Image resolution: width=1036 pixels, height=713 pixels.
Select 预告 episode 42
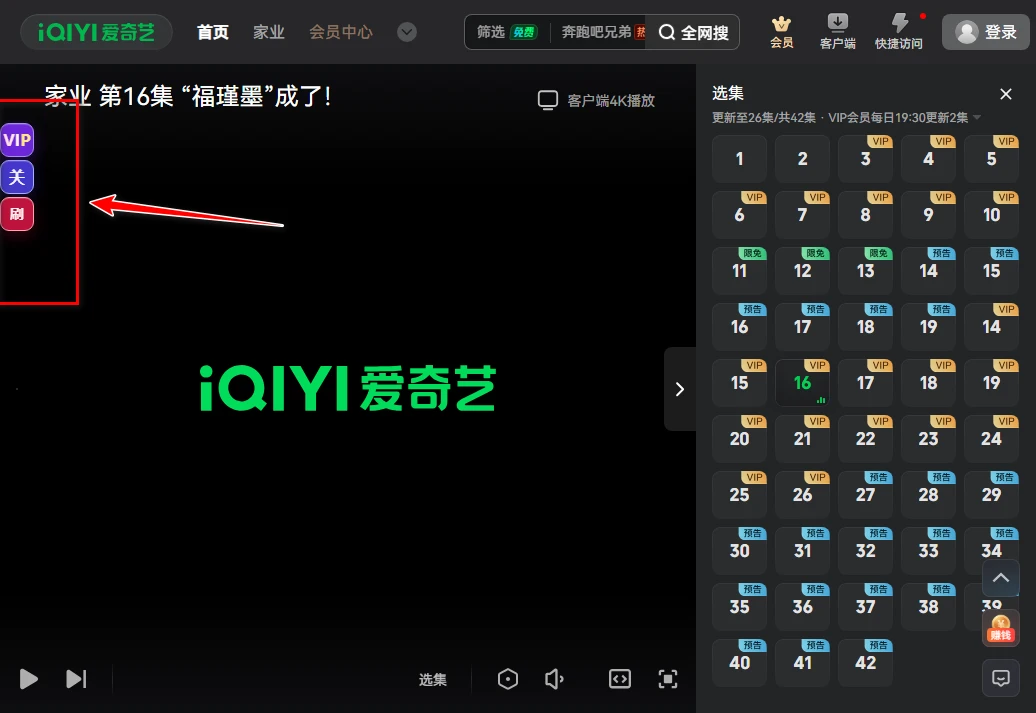(x=866, y=663)
